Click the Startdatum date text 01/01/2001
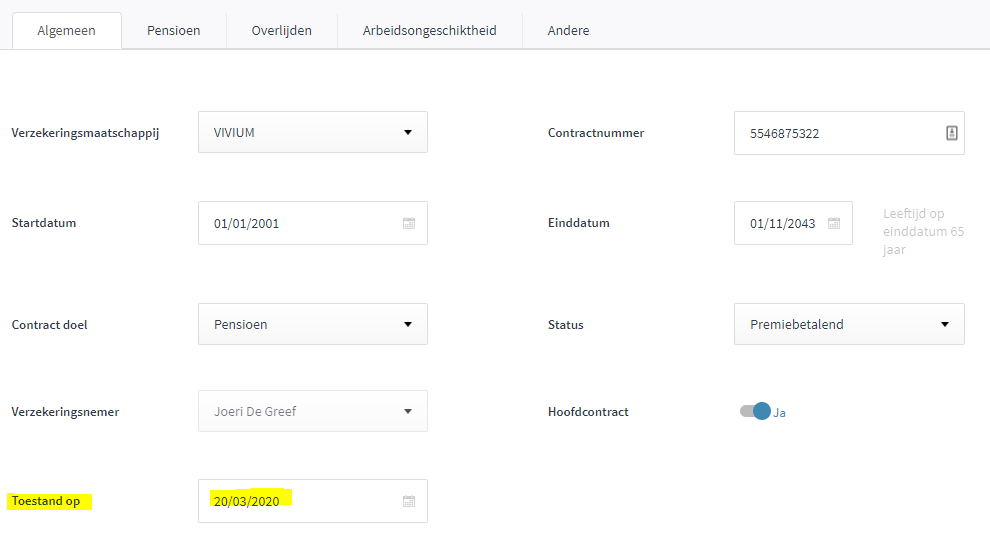Viewport: 990px width, 546px height. click(x=246, y=224)
